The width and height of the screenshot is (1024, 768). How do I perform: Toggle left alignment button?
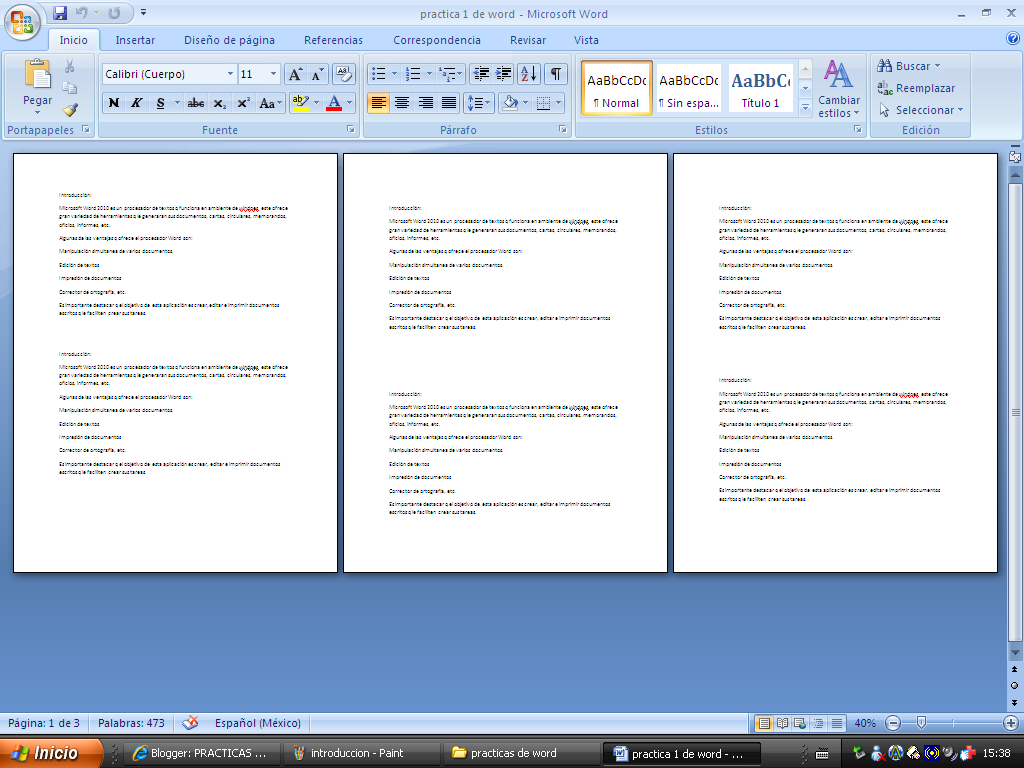point(379,103)
